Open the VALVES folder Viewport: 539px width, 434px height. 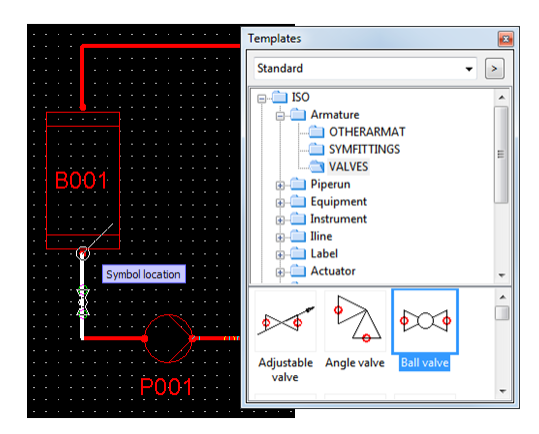click(348, 167)
